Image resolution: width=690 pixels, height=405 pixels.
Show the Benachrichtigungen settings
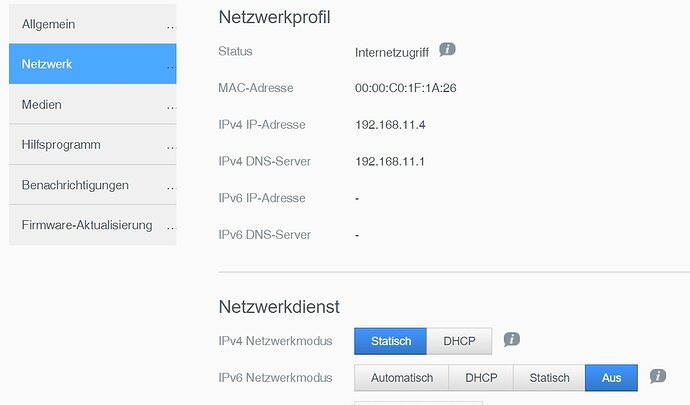(92, 185)
